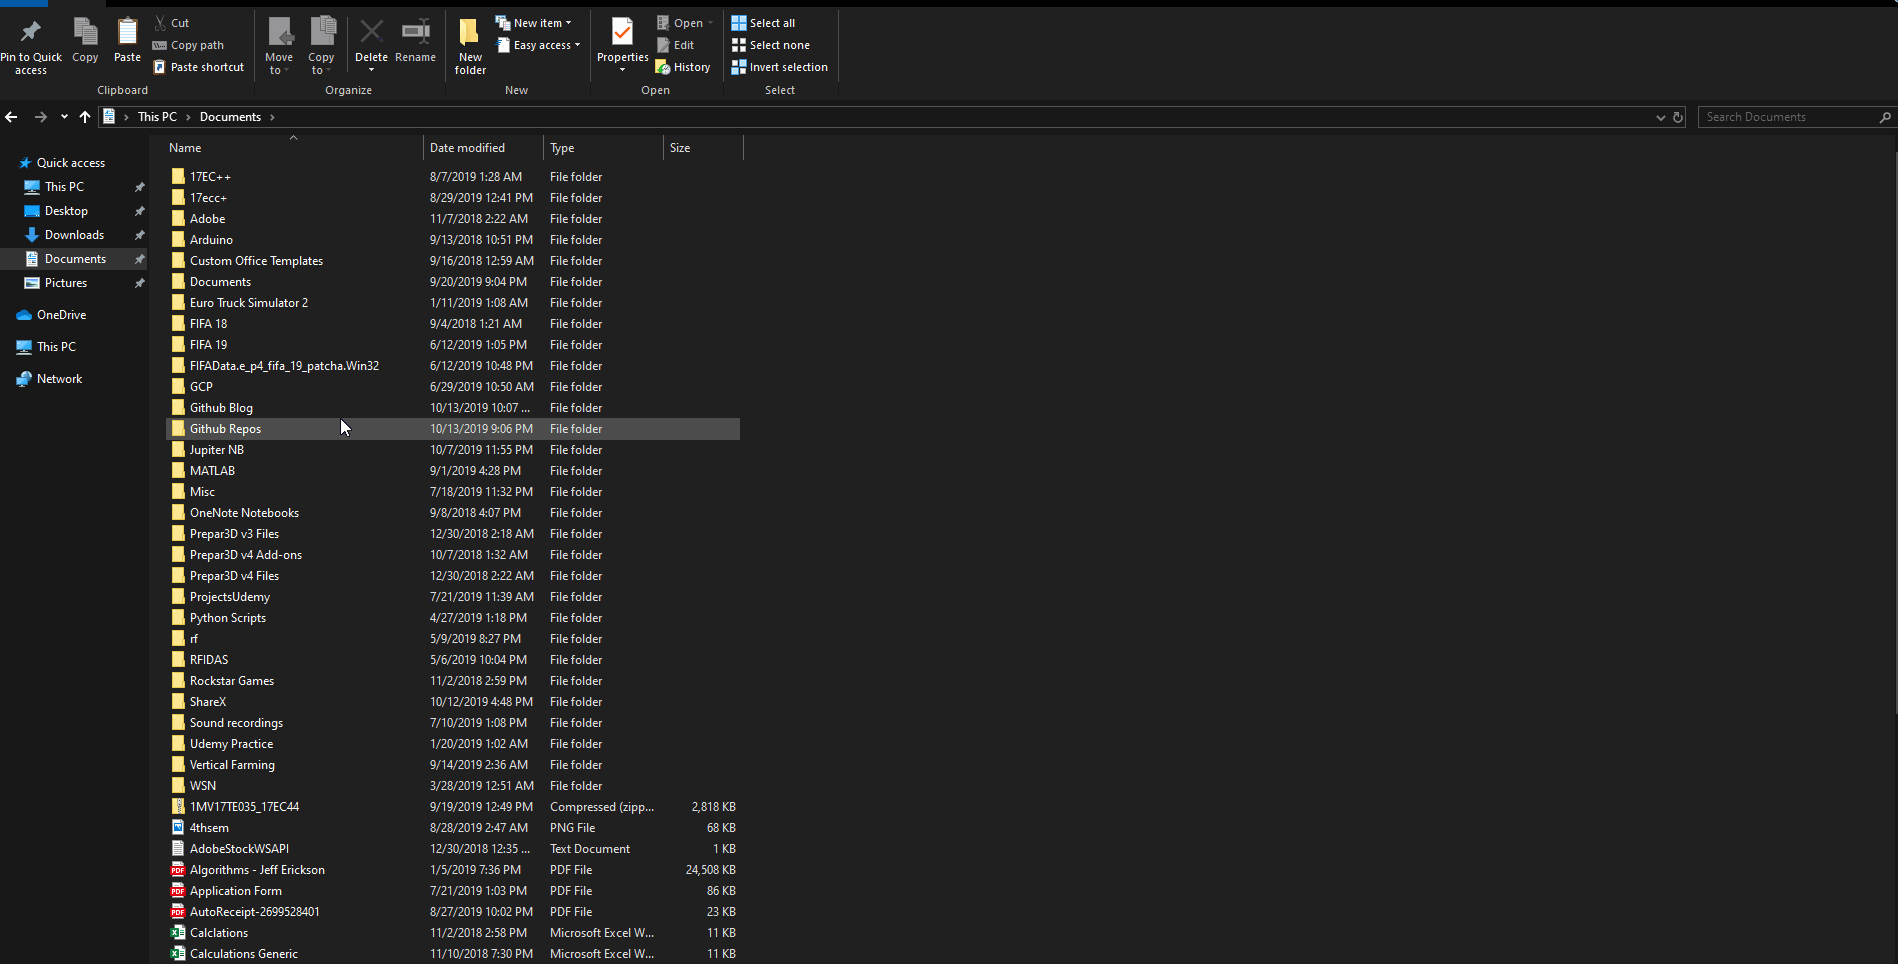Go up one folder level arrow

click(x=85, y=117)
